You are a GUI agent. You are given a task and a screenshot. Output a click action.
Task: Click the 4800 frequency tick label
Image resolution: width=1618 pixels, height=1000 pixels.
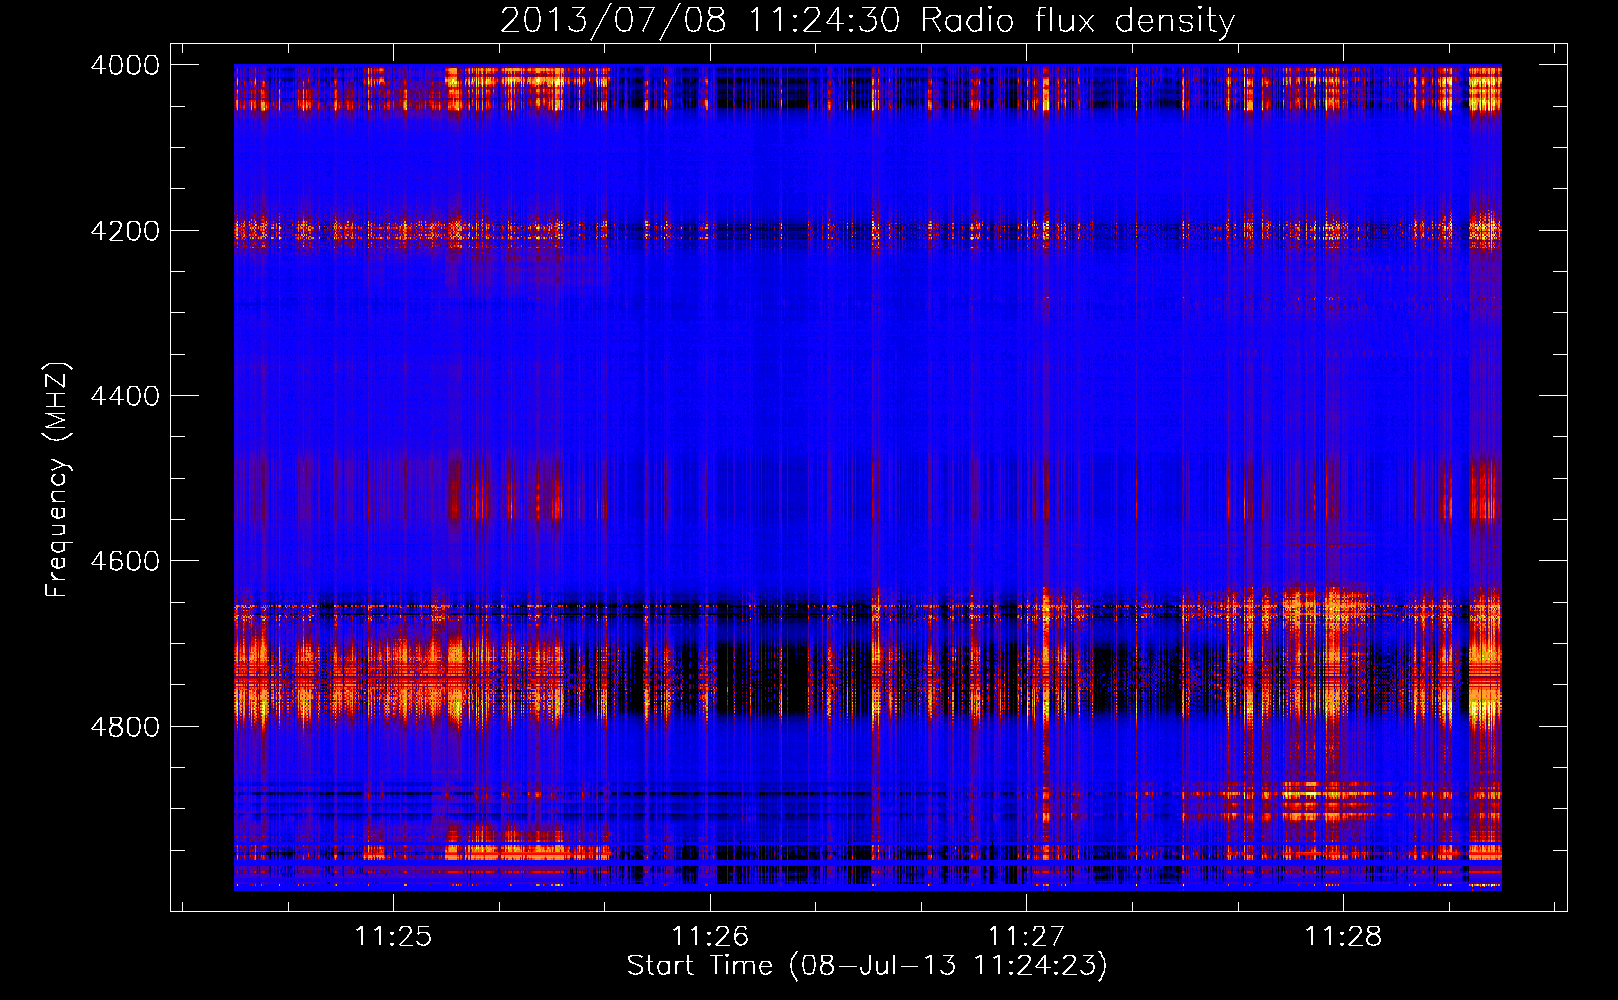pyautogui.click(x=125, y=727)
